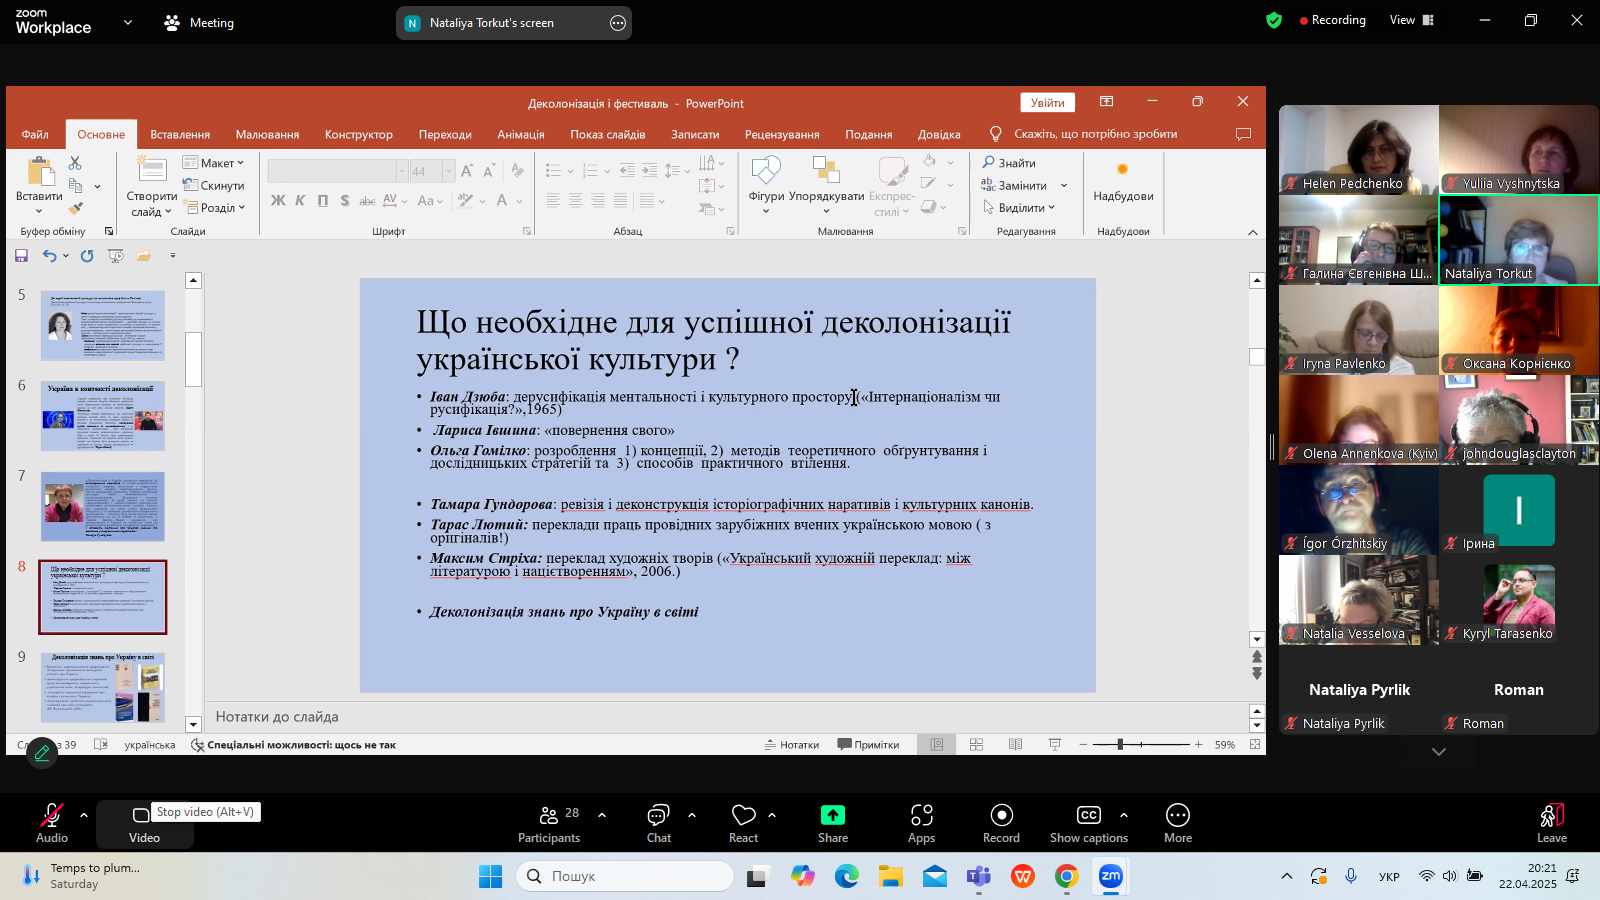
Task: Click the green Share screen icon
Action: [832, 815]
